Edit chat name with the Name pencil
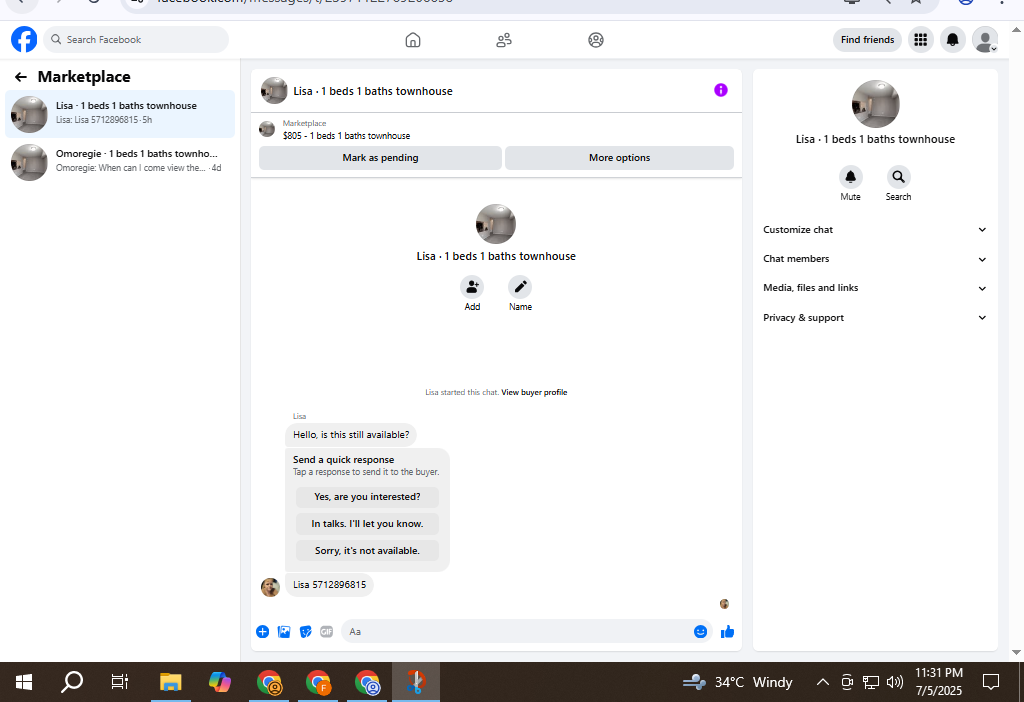The width and height of the screenshot is (1024, 702). click(x=520, y=287)
